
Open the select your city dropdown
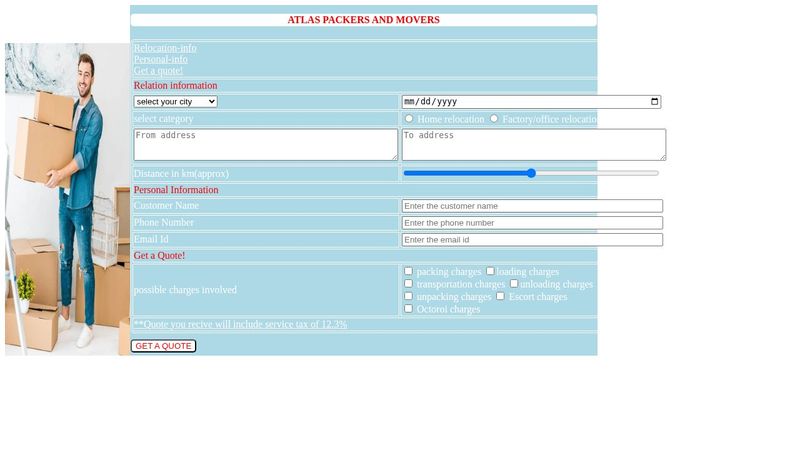click(x=176, y=102)
